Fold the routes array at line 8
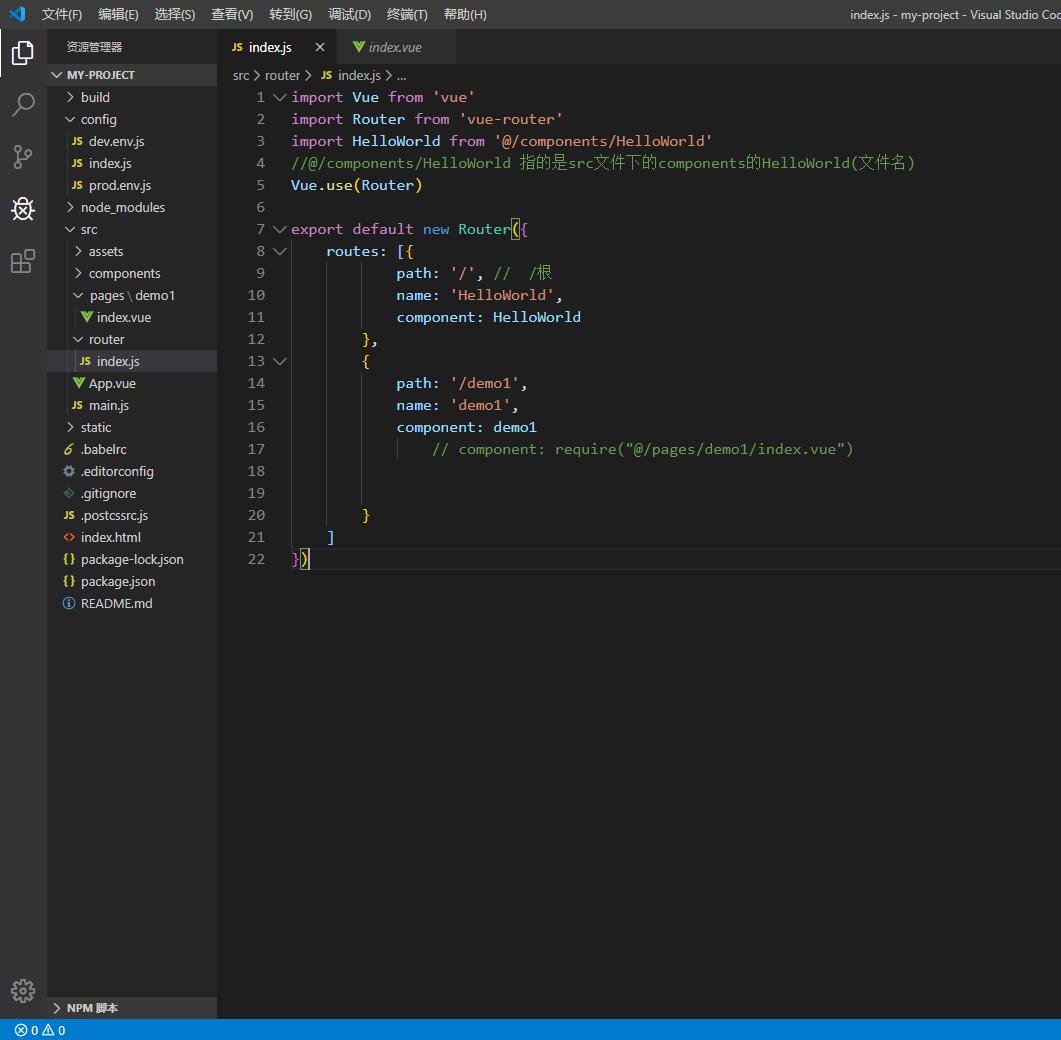 280,251
